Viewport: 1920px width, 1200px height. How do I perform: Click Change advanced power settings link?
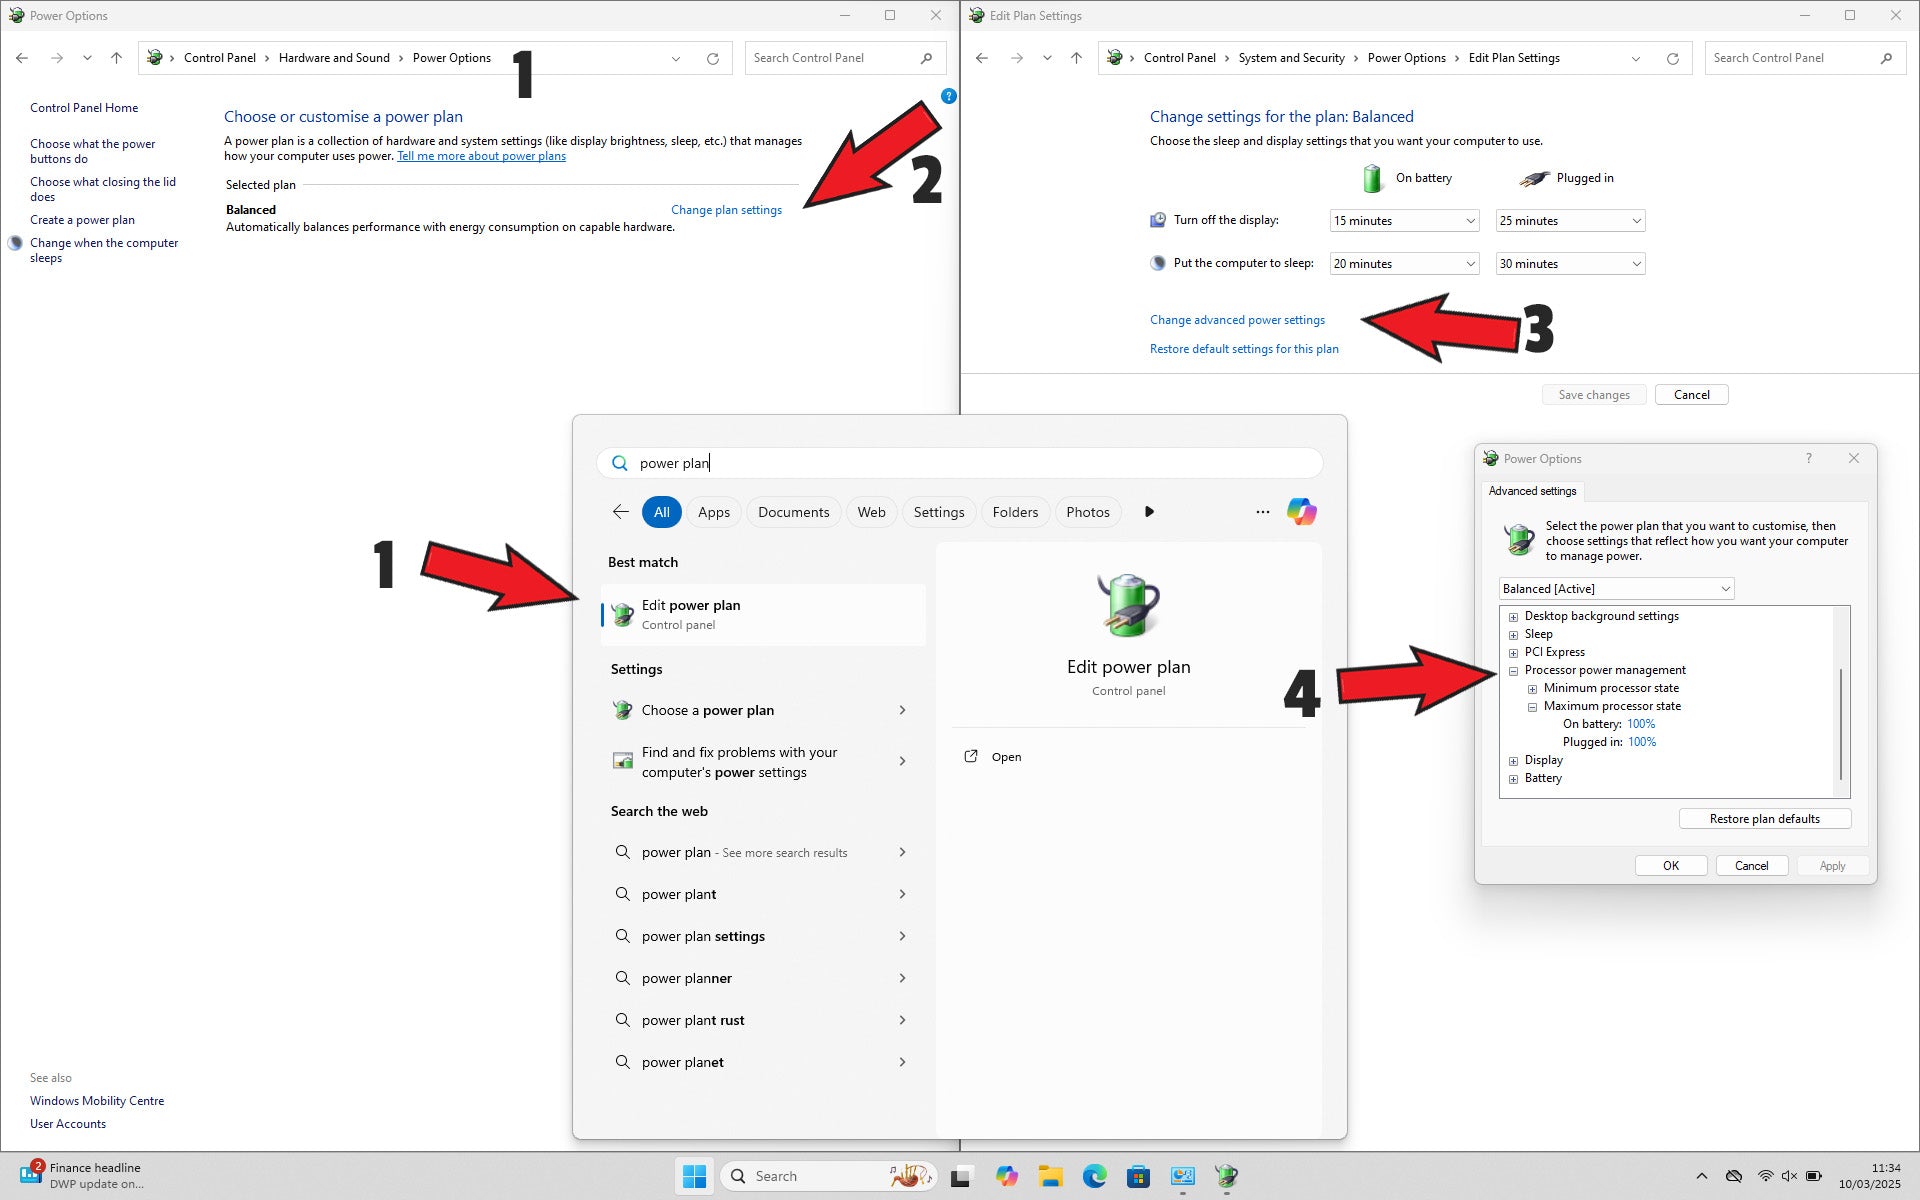1237,320
